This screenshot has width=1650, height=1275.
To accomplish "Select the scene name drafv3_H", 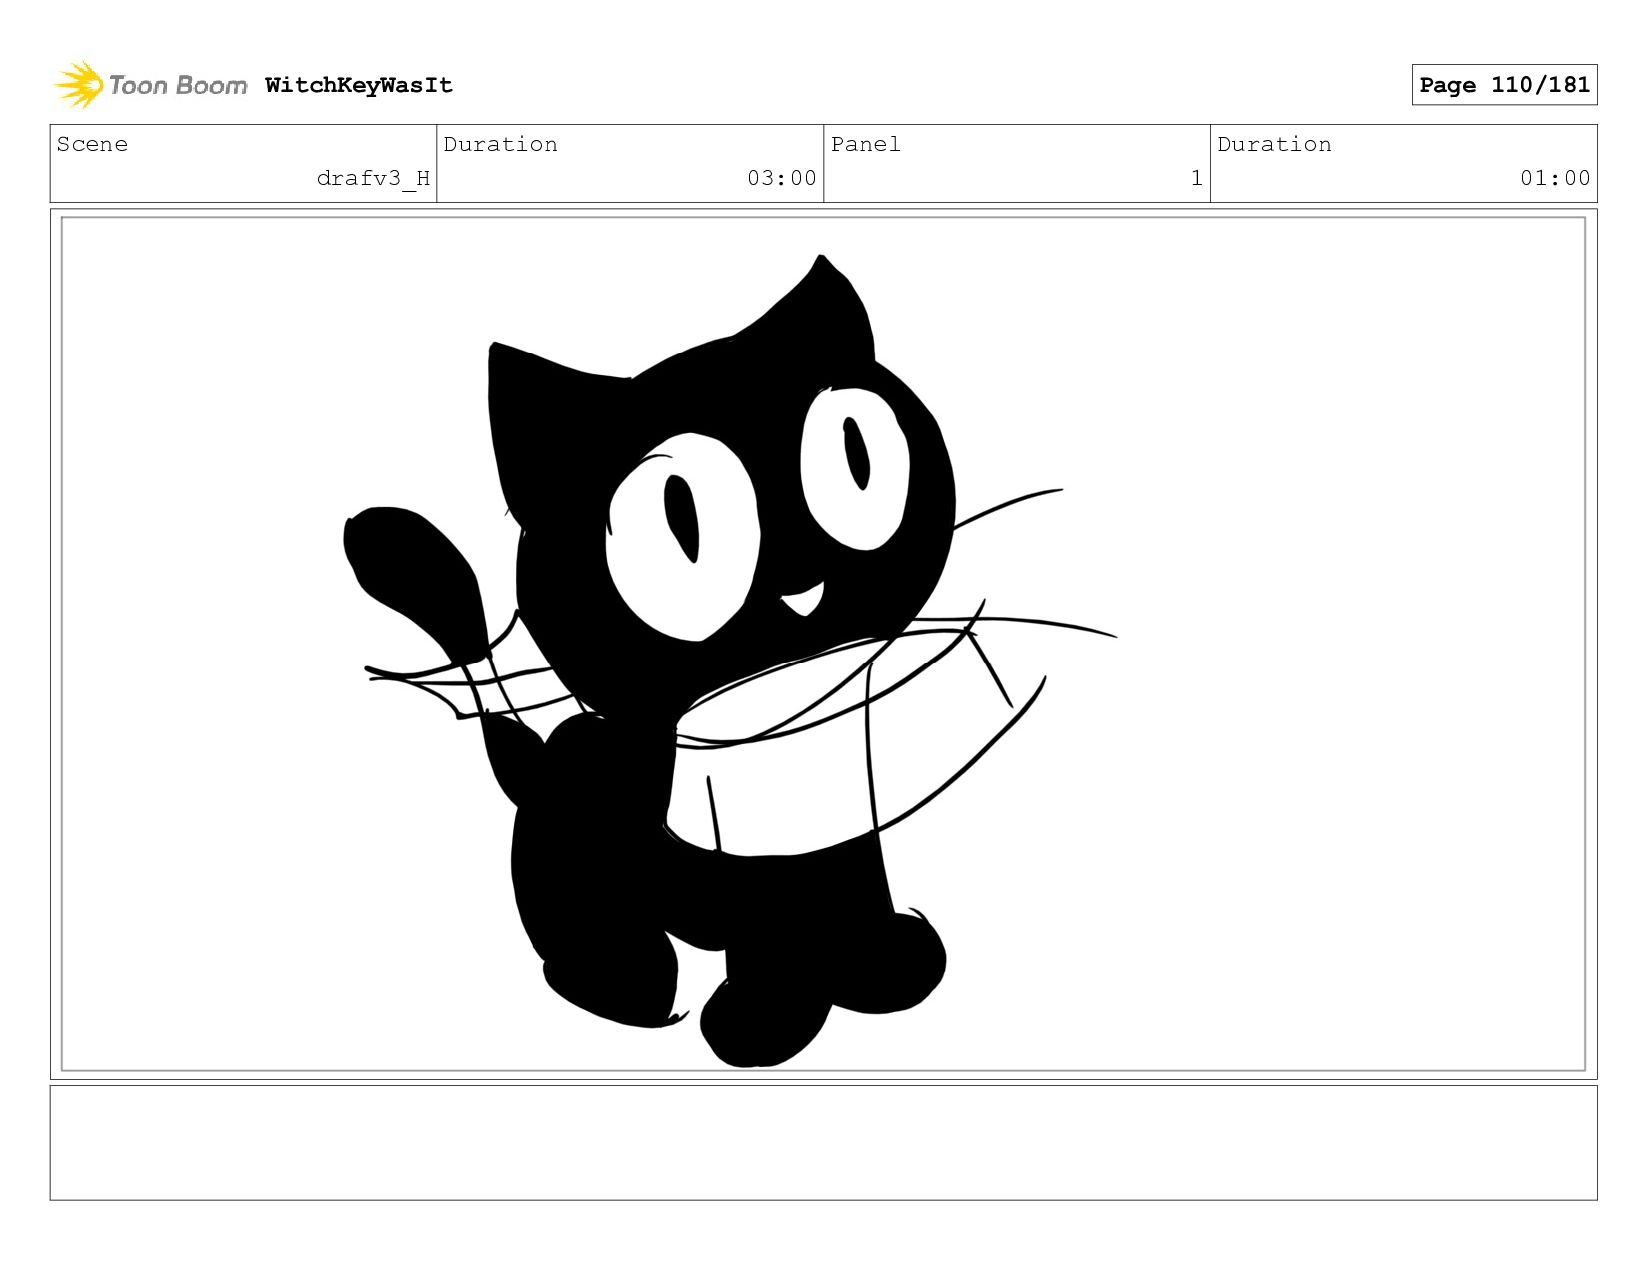I will point(373,178).
